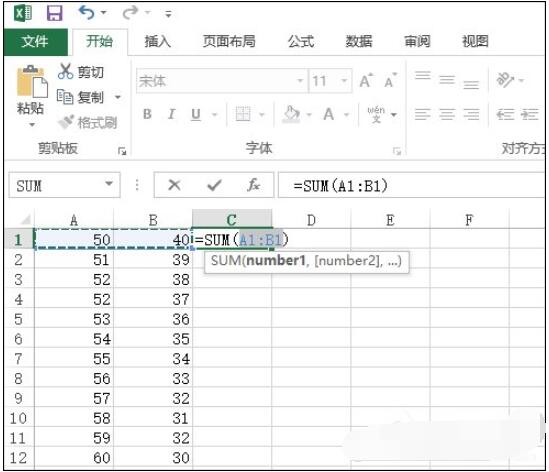This screenshot has width=549, height=472.
Task: Save the workbook with the floppy disk icon
Action: [x=55, y=13]
